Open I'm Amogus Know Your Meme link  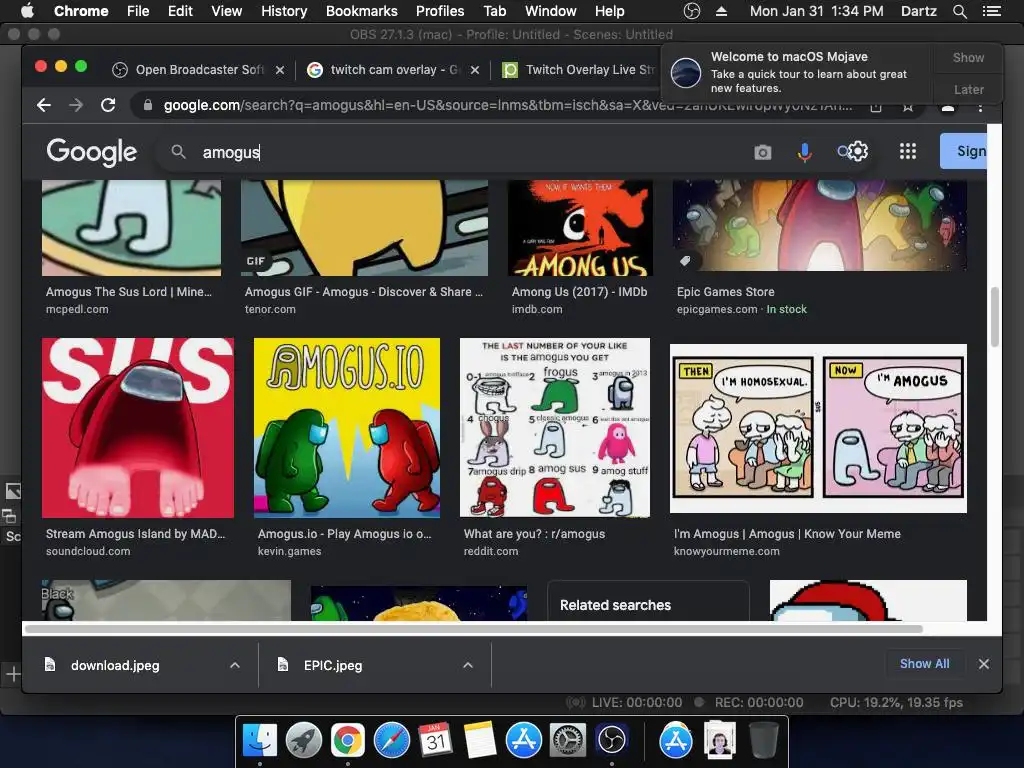click(x=787, y=534)
